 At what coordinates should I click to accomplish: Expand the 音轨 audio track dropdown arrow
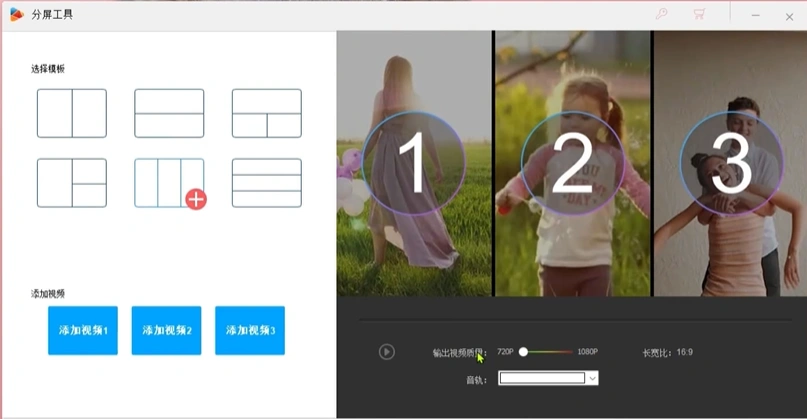(593, 378)
